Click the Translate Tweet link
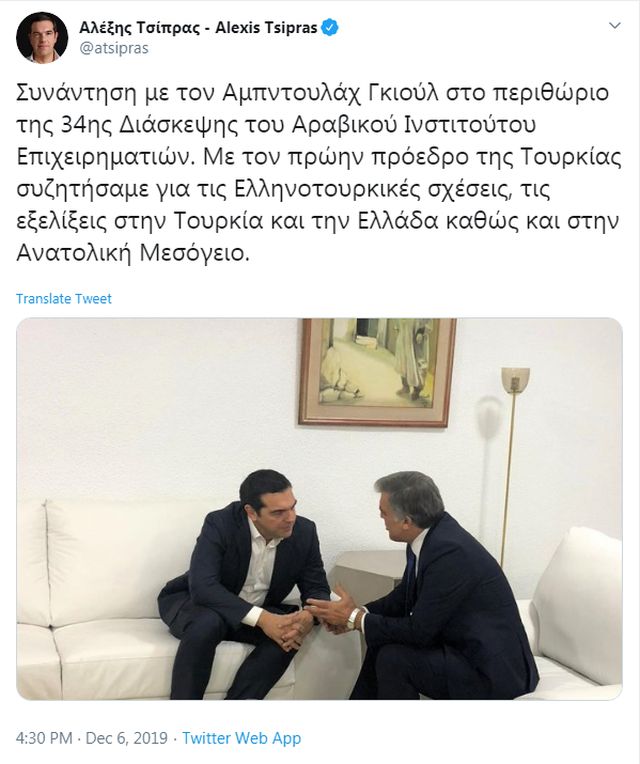 pyautogui.click(x=64, y=298)
